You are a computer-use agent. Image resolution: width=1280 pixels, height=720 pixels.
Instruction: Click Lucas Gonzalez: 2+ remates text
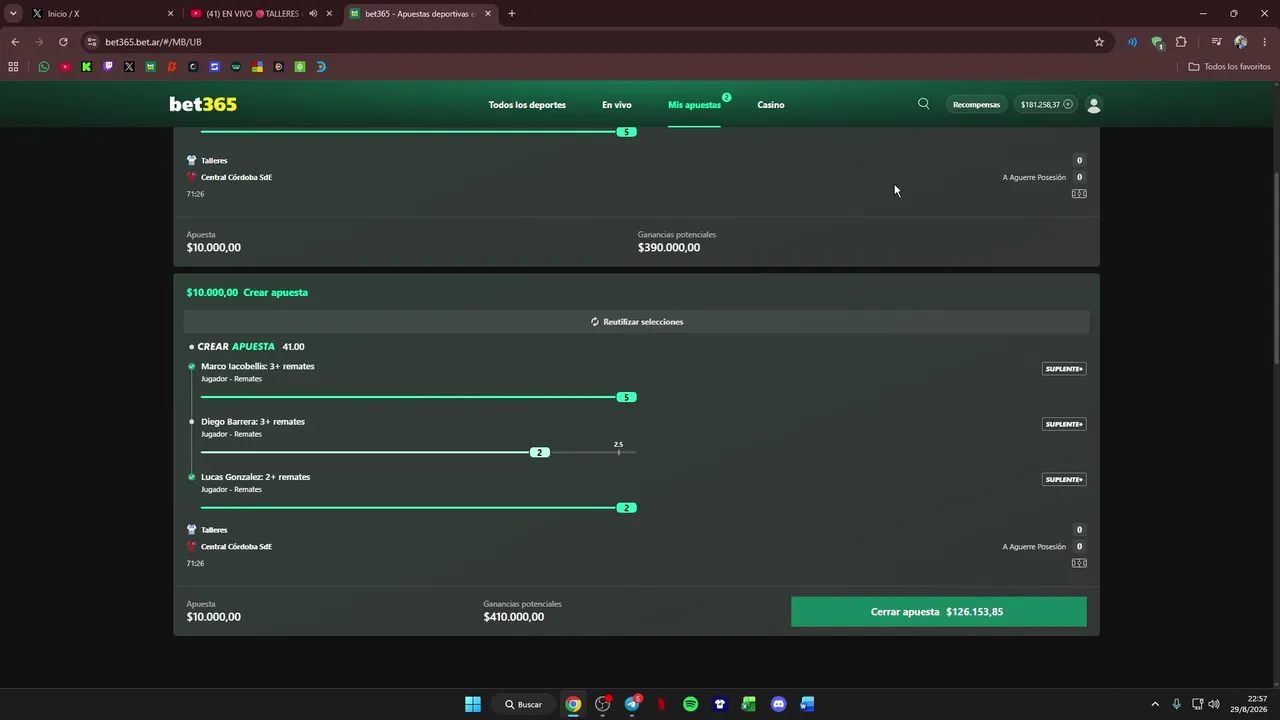click(256, 477)
